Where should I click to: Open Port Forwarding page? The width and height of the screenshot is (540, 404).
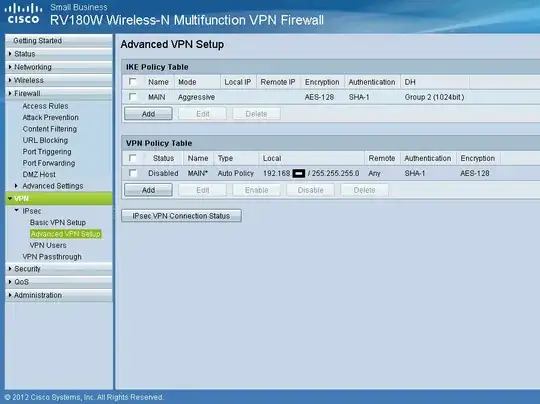[x=49, y=163]
